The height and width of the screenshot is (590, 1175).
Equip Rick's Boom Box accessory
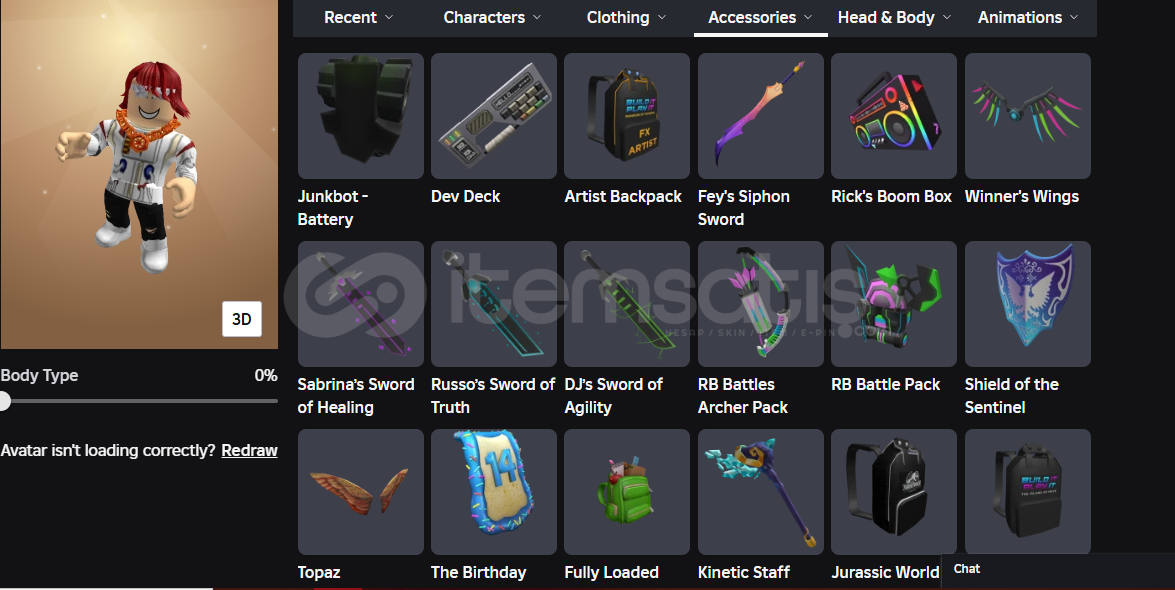click(x=894, y=115)
